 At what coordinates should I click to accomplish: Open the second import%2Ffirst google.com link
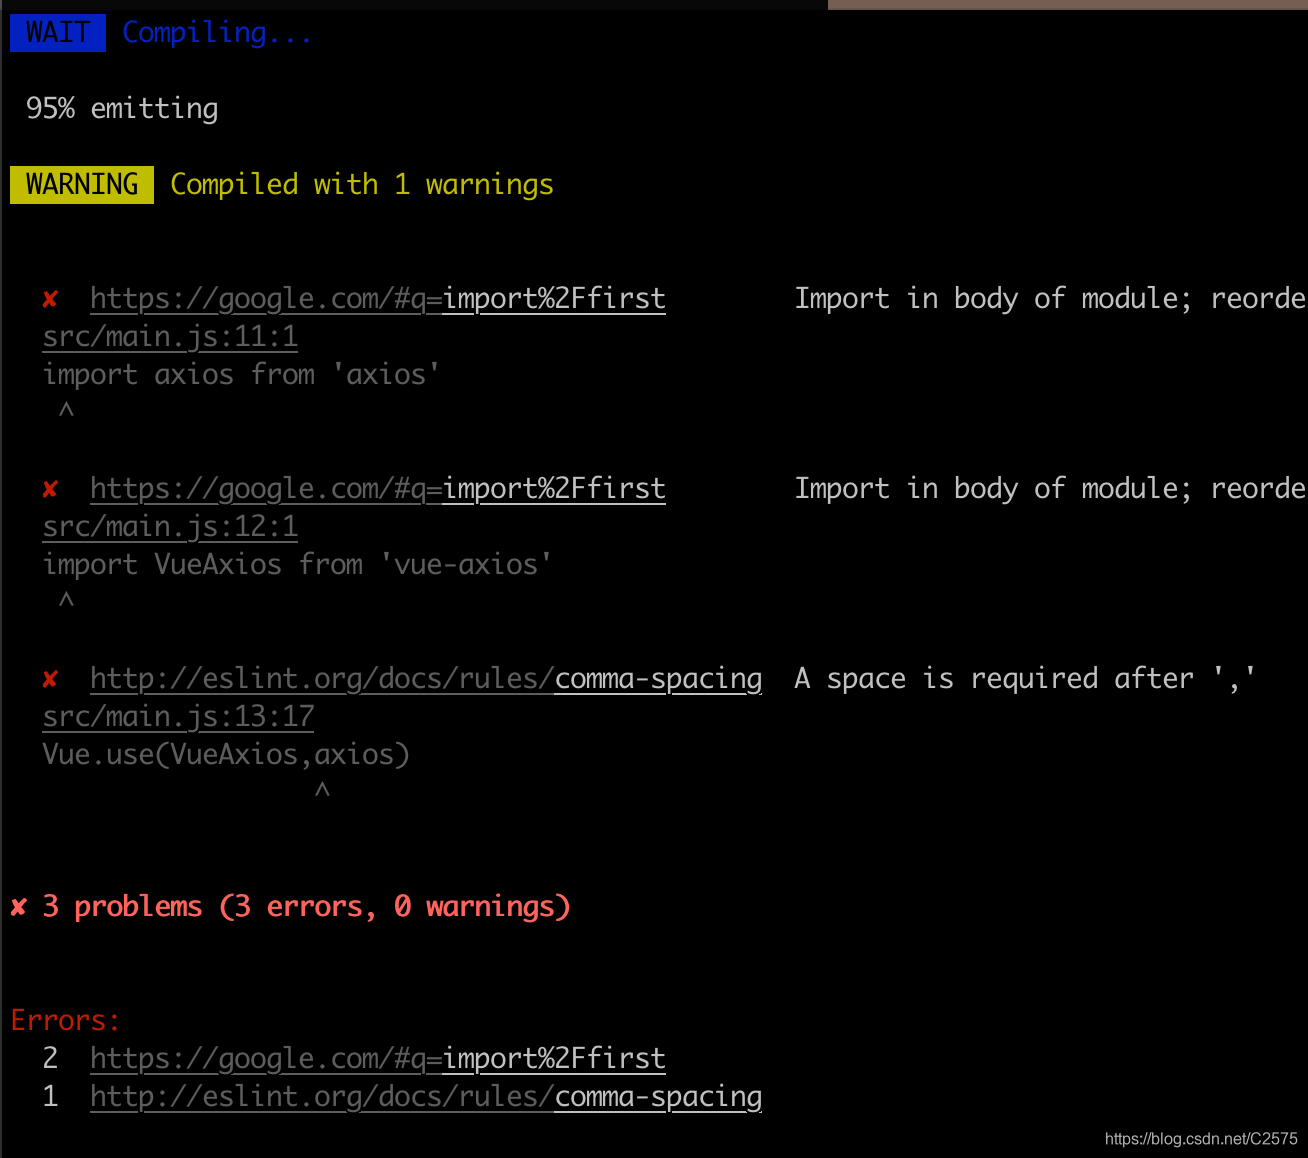coord(377,488)
